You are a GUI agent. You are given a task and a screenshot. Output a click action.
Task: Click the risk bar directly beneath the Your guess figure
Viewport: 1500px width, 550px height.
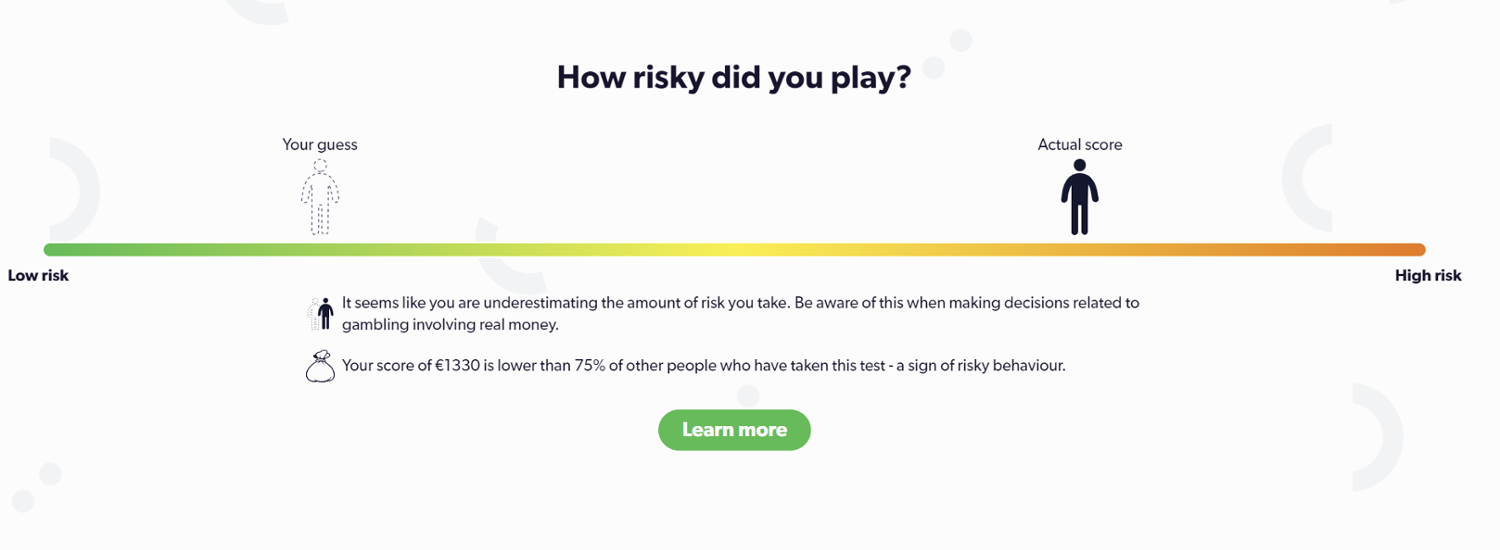[x=320, y=250]
